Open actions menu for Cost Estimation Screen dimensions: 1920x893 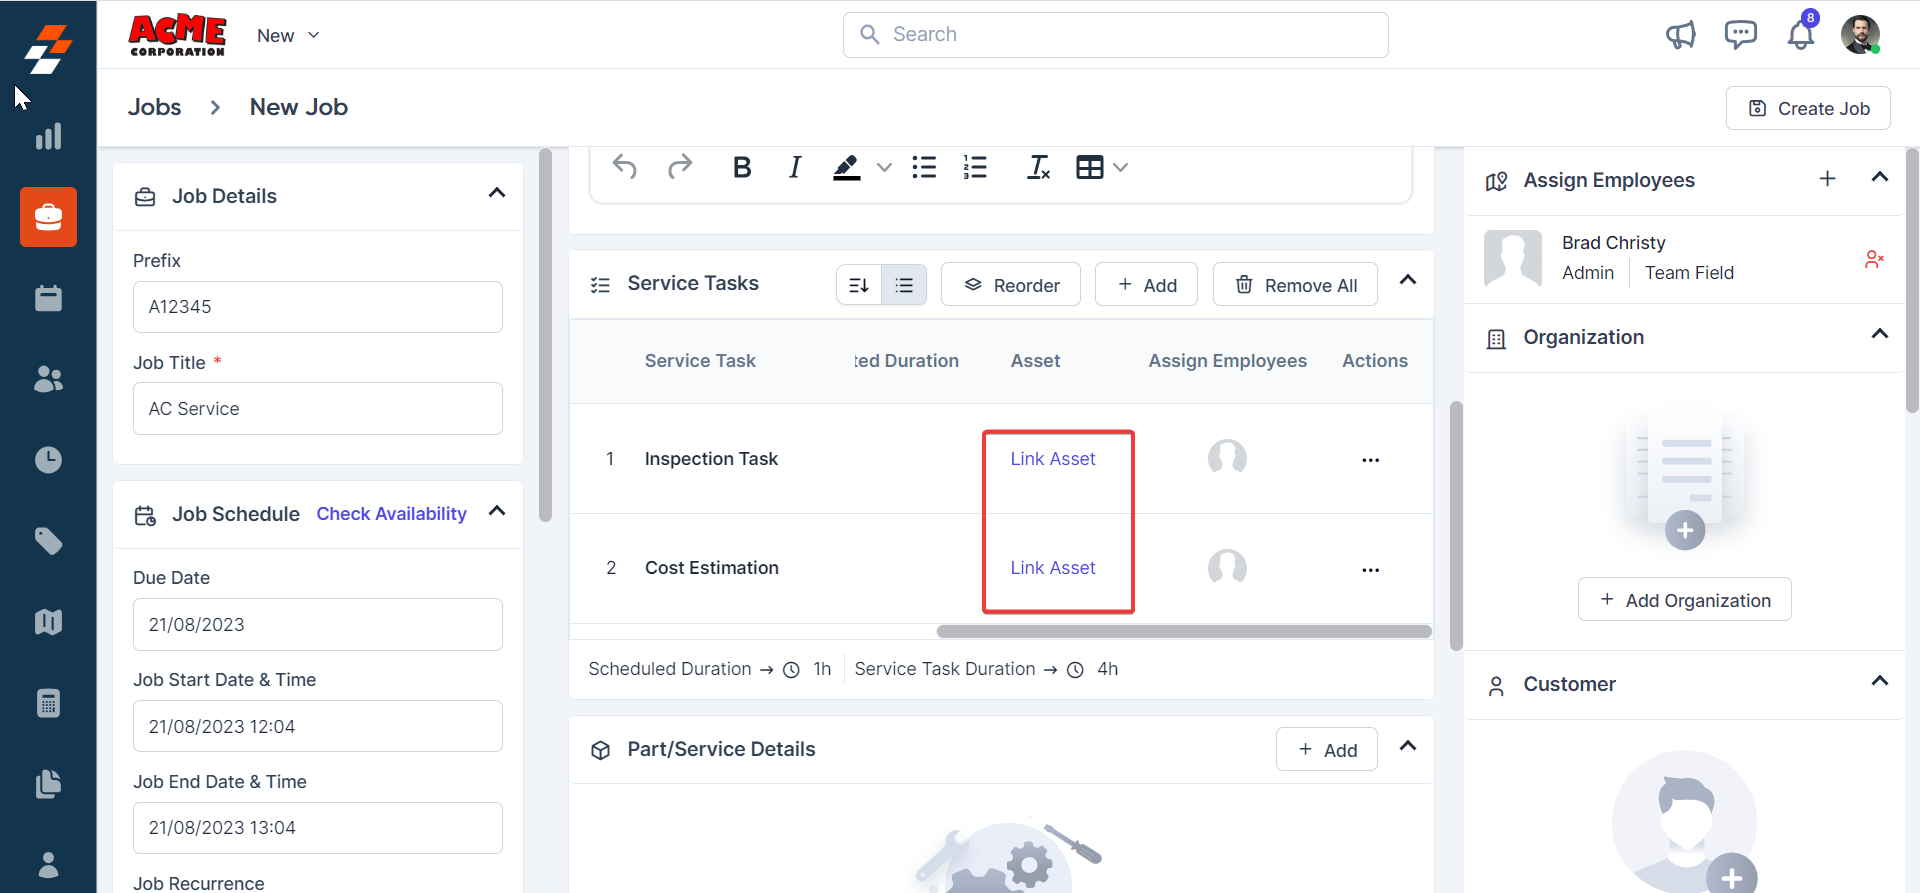pos(1371,570)
